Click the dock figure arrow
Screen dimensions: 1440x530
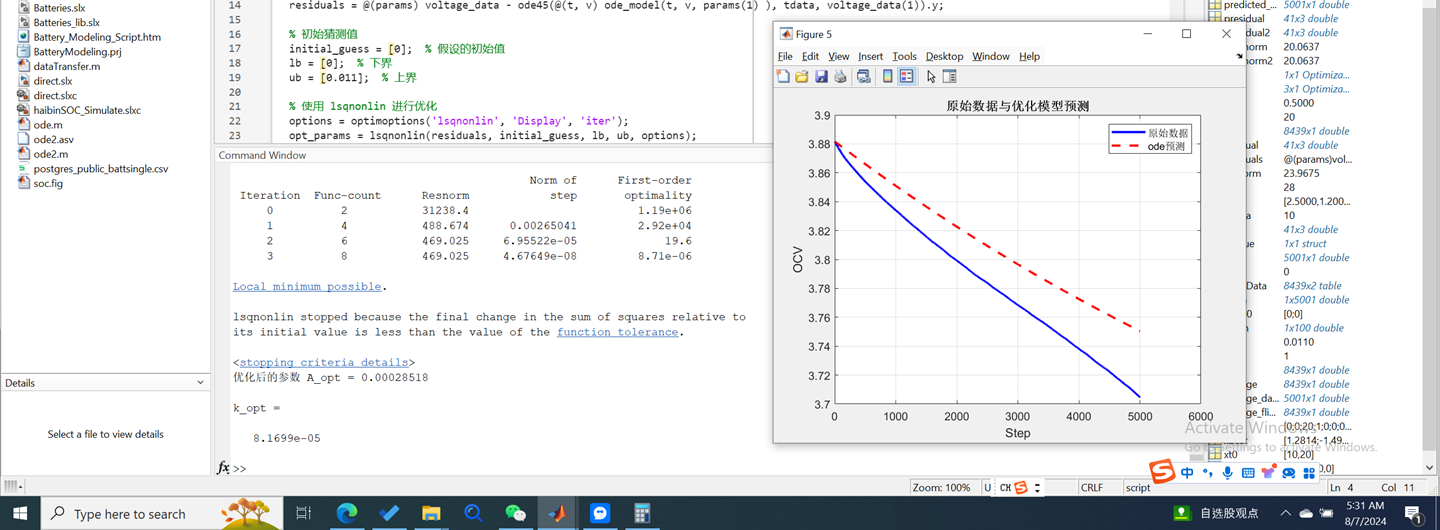click(x=1239, y=57)
